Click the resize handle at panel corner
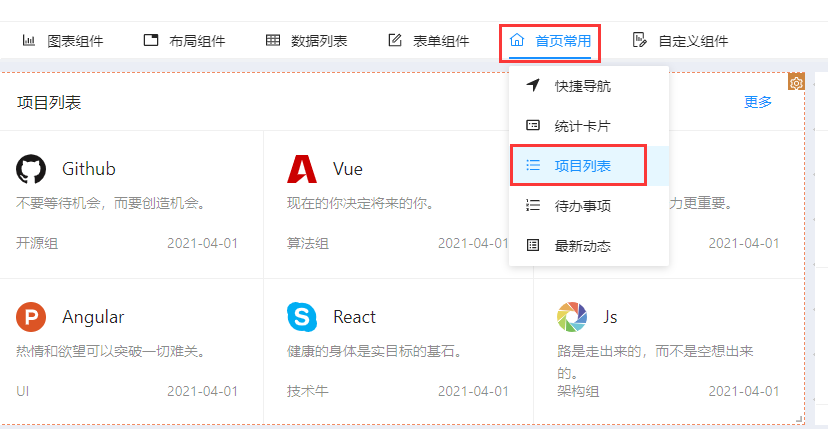Screen dimensions: 828x429 [799, 419]
